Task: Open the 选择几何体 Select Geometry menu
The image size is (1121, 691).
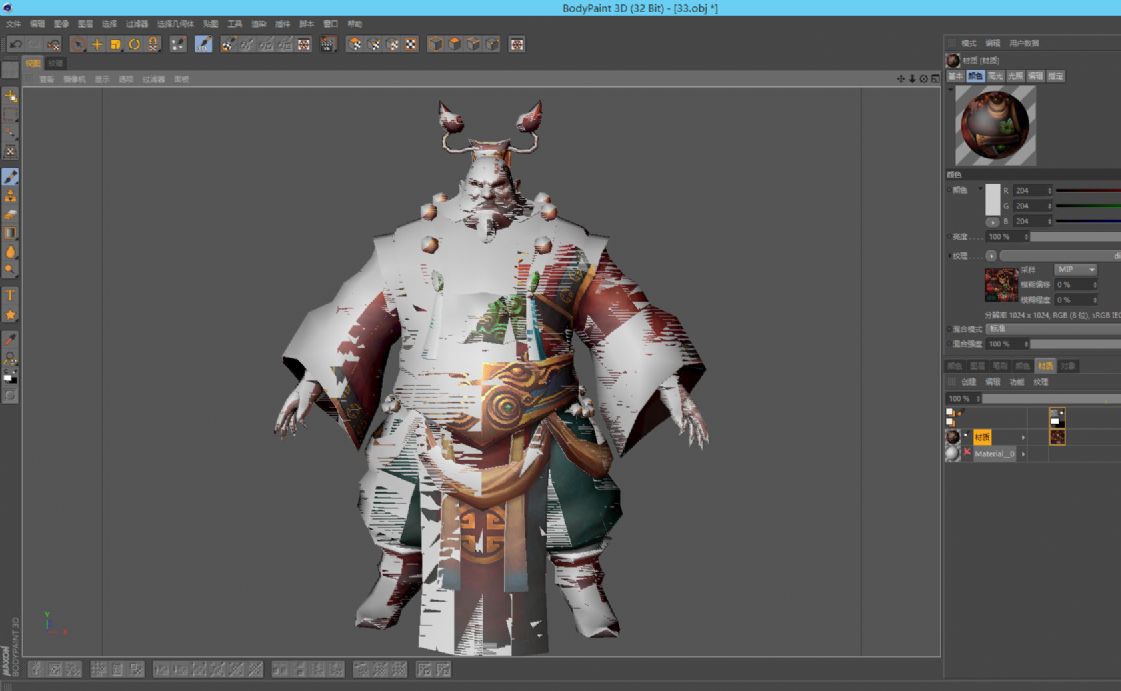Action: coord(175,24)
